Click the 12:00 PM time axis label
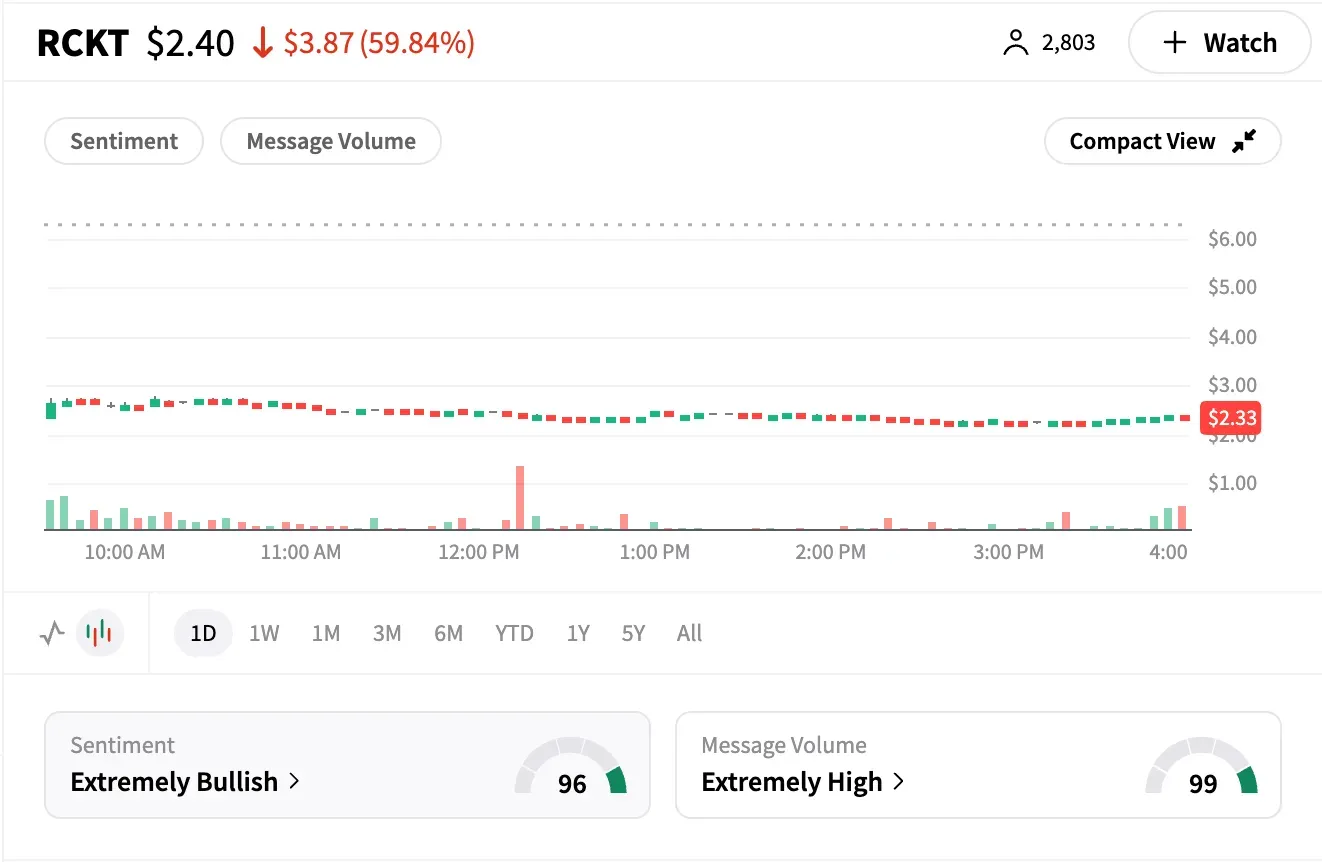This screenshot has width=1322, height=862. point(478,552)
